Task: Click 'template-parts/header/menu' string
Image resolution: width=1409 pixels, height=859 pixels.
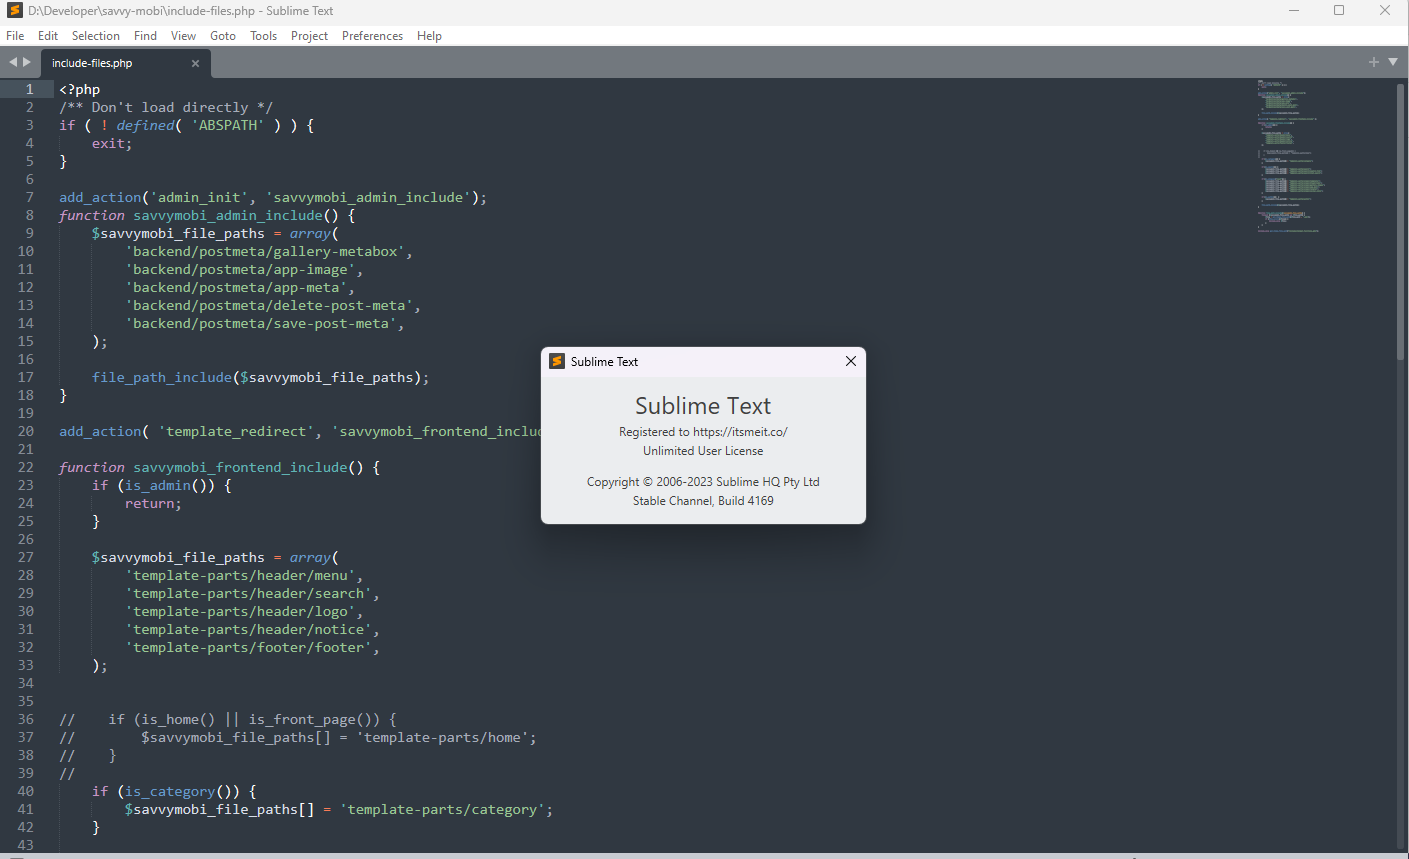Action: 240,575
